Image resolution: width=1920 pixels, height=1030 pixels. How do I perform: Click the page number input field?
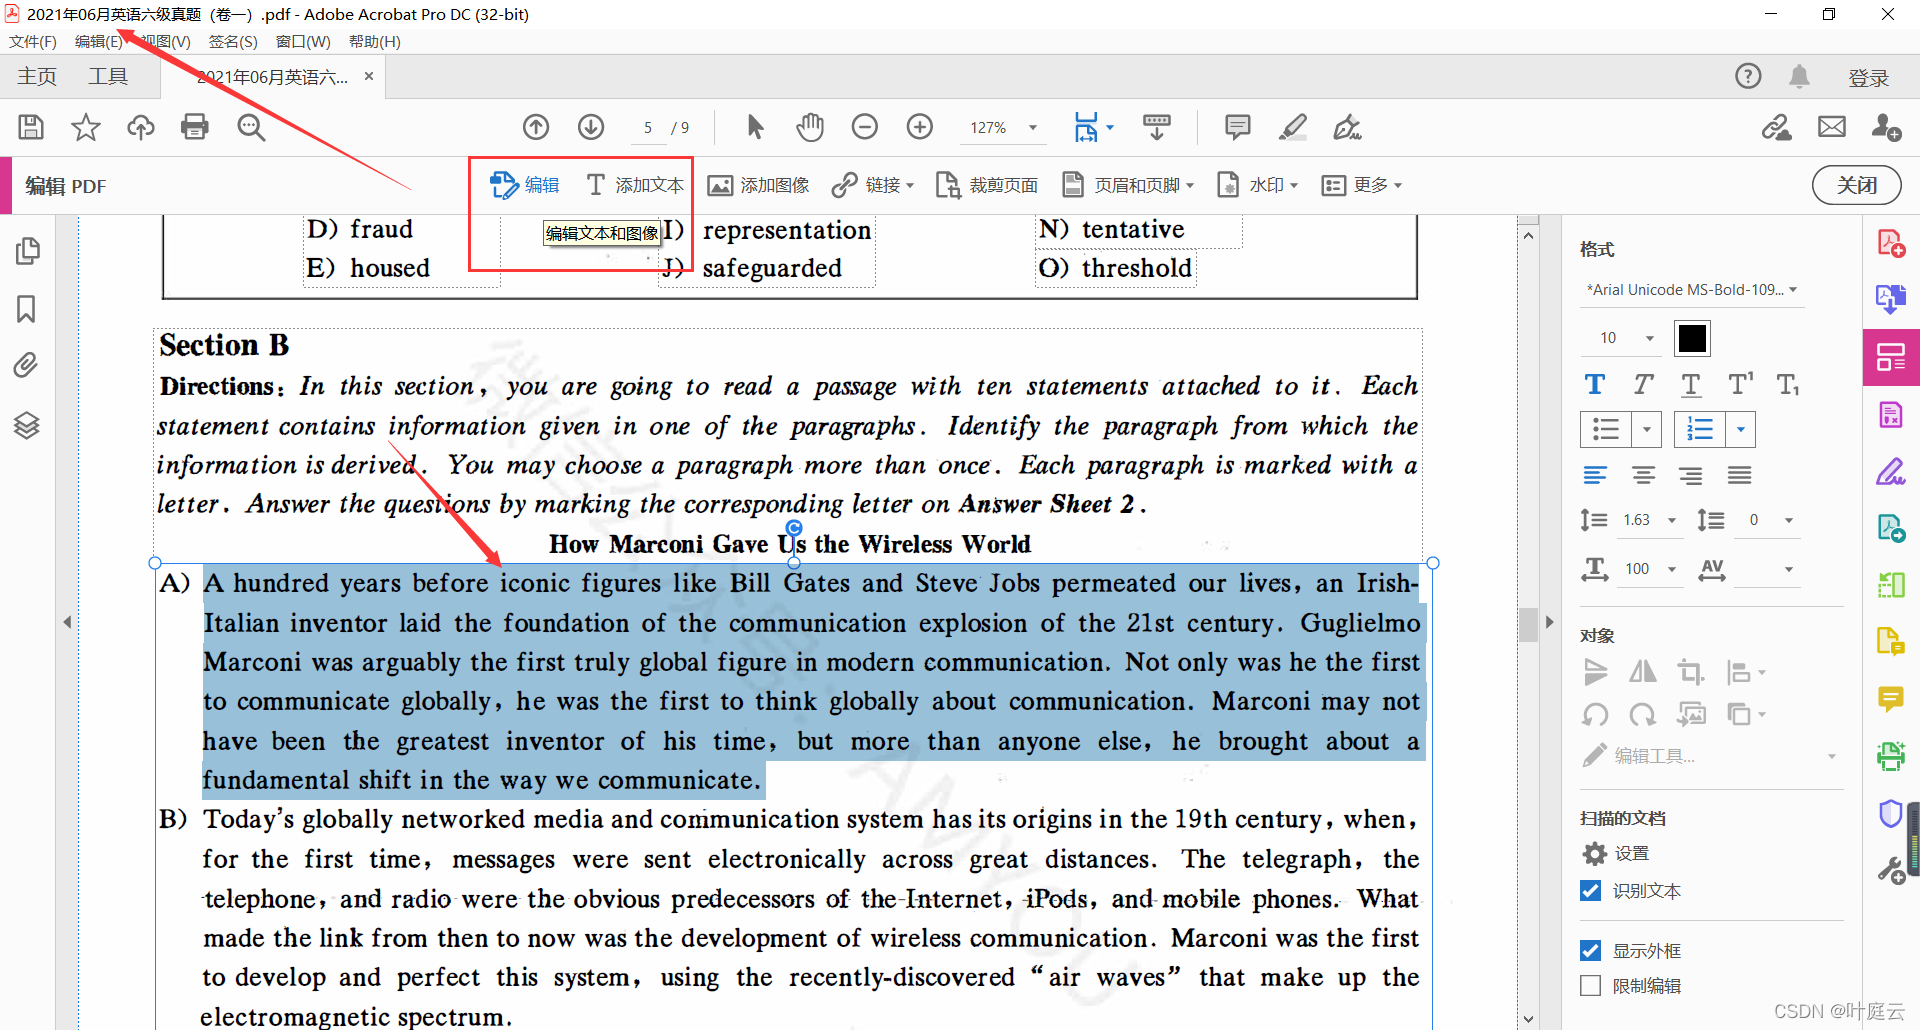[648, 128]
